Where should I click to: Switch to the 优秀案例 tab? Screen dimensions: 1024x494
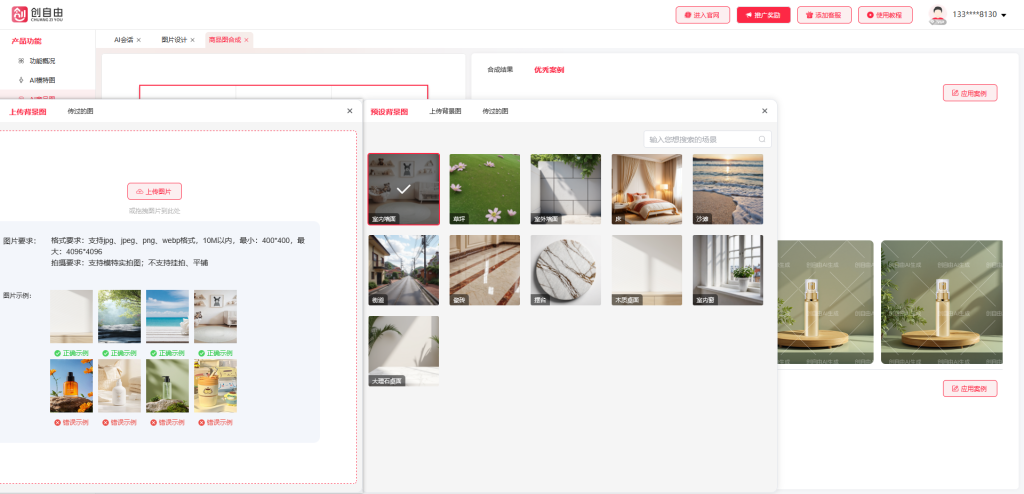tap(549, 70)
